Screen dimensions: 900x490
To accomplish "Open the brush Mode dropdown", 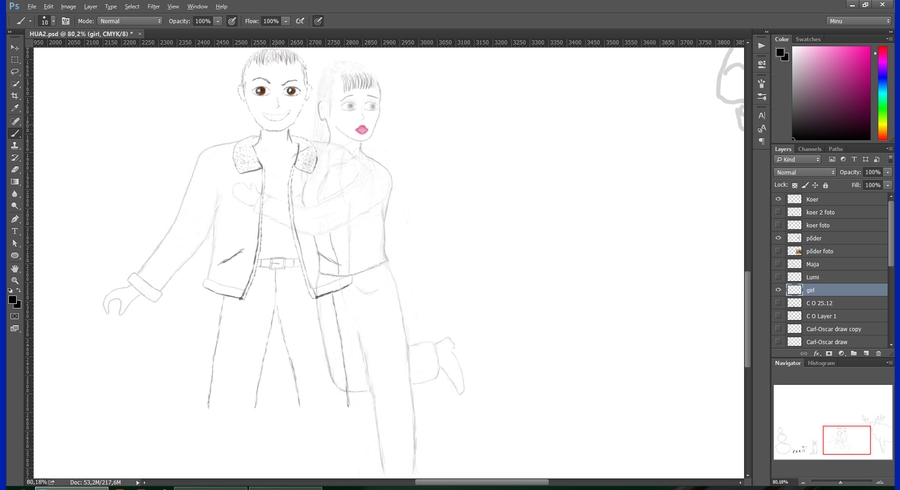I will tap(130, 21).
